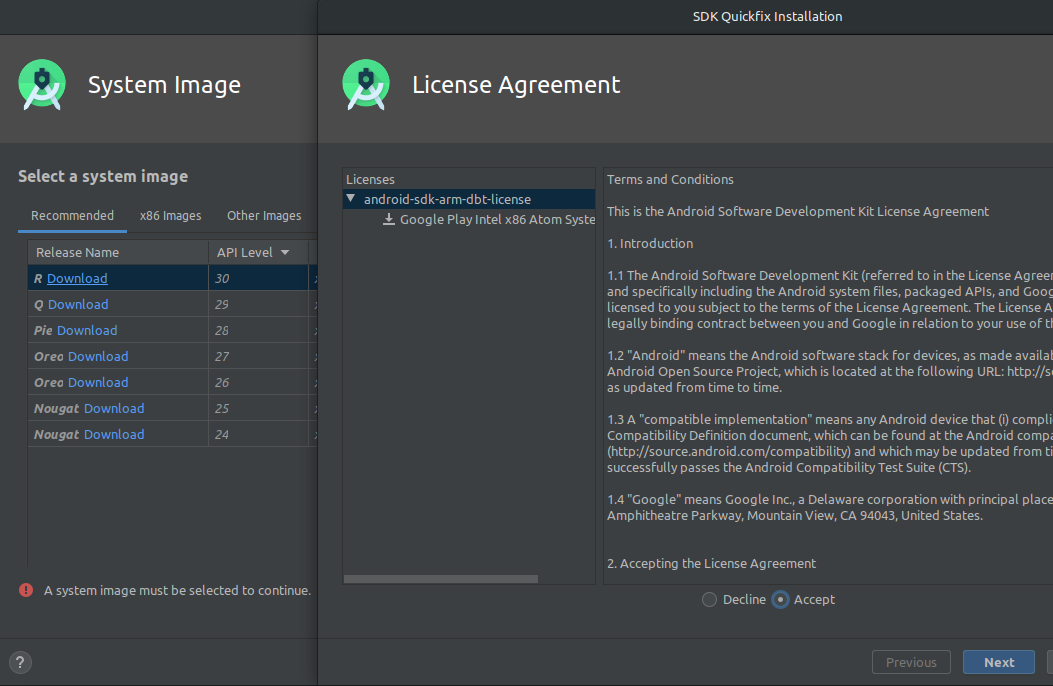Screen dimensions: 1053x686
Task: Click the Download link for Pie
Action: (87, 330)
